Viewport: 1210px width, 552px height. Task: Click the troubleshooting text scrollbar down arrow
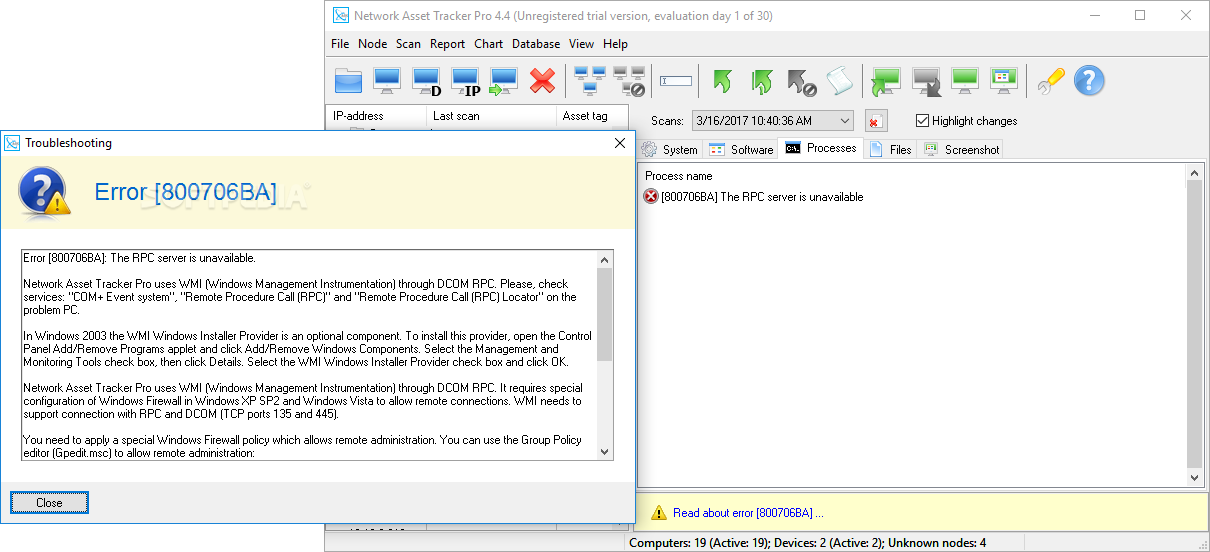pos(604,452)
